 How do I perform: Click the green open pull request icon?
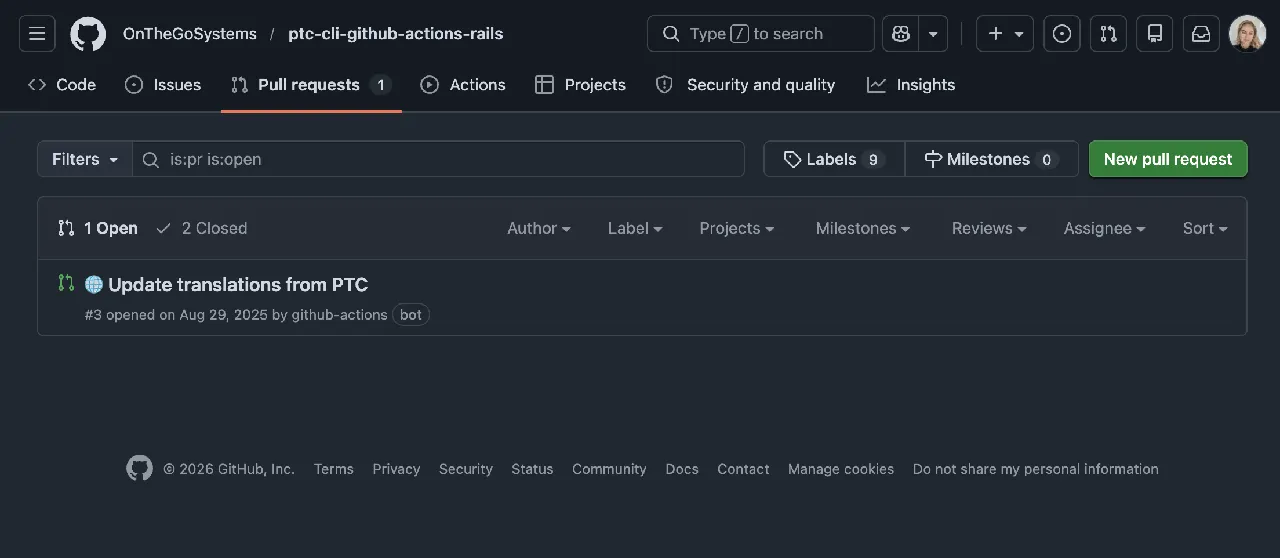pyautogui.click(x=66, y=283)
